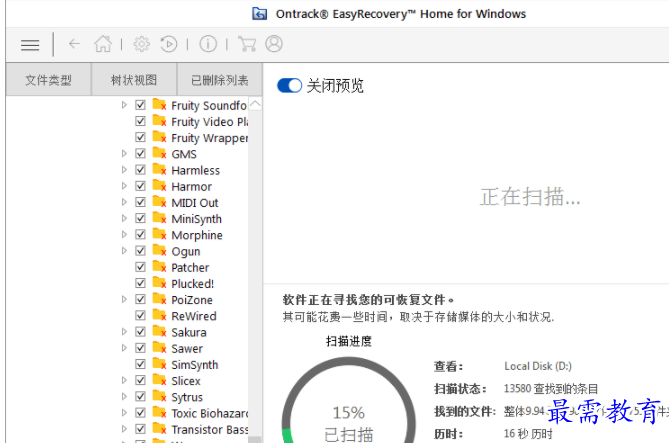Click the tree scrollbar up arrow
Image resolution: width=669 pixels, height=443 pixels.
coord(255,104)
